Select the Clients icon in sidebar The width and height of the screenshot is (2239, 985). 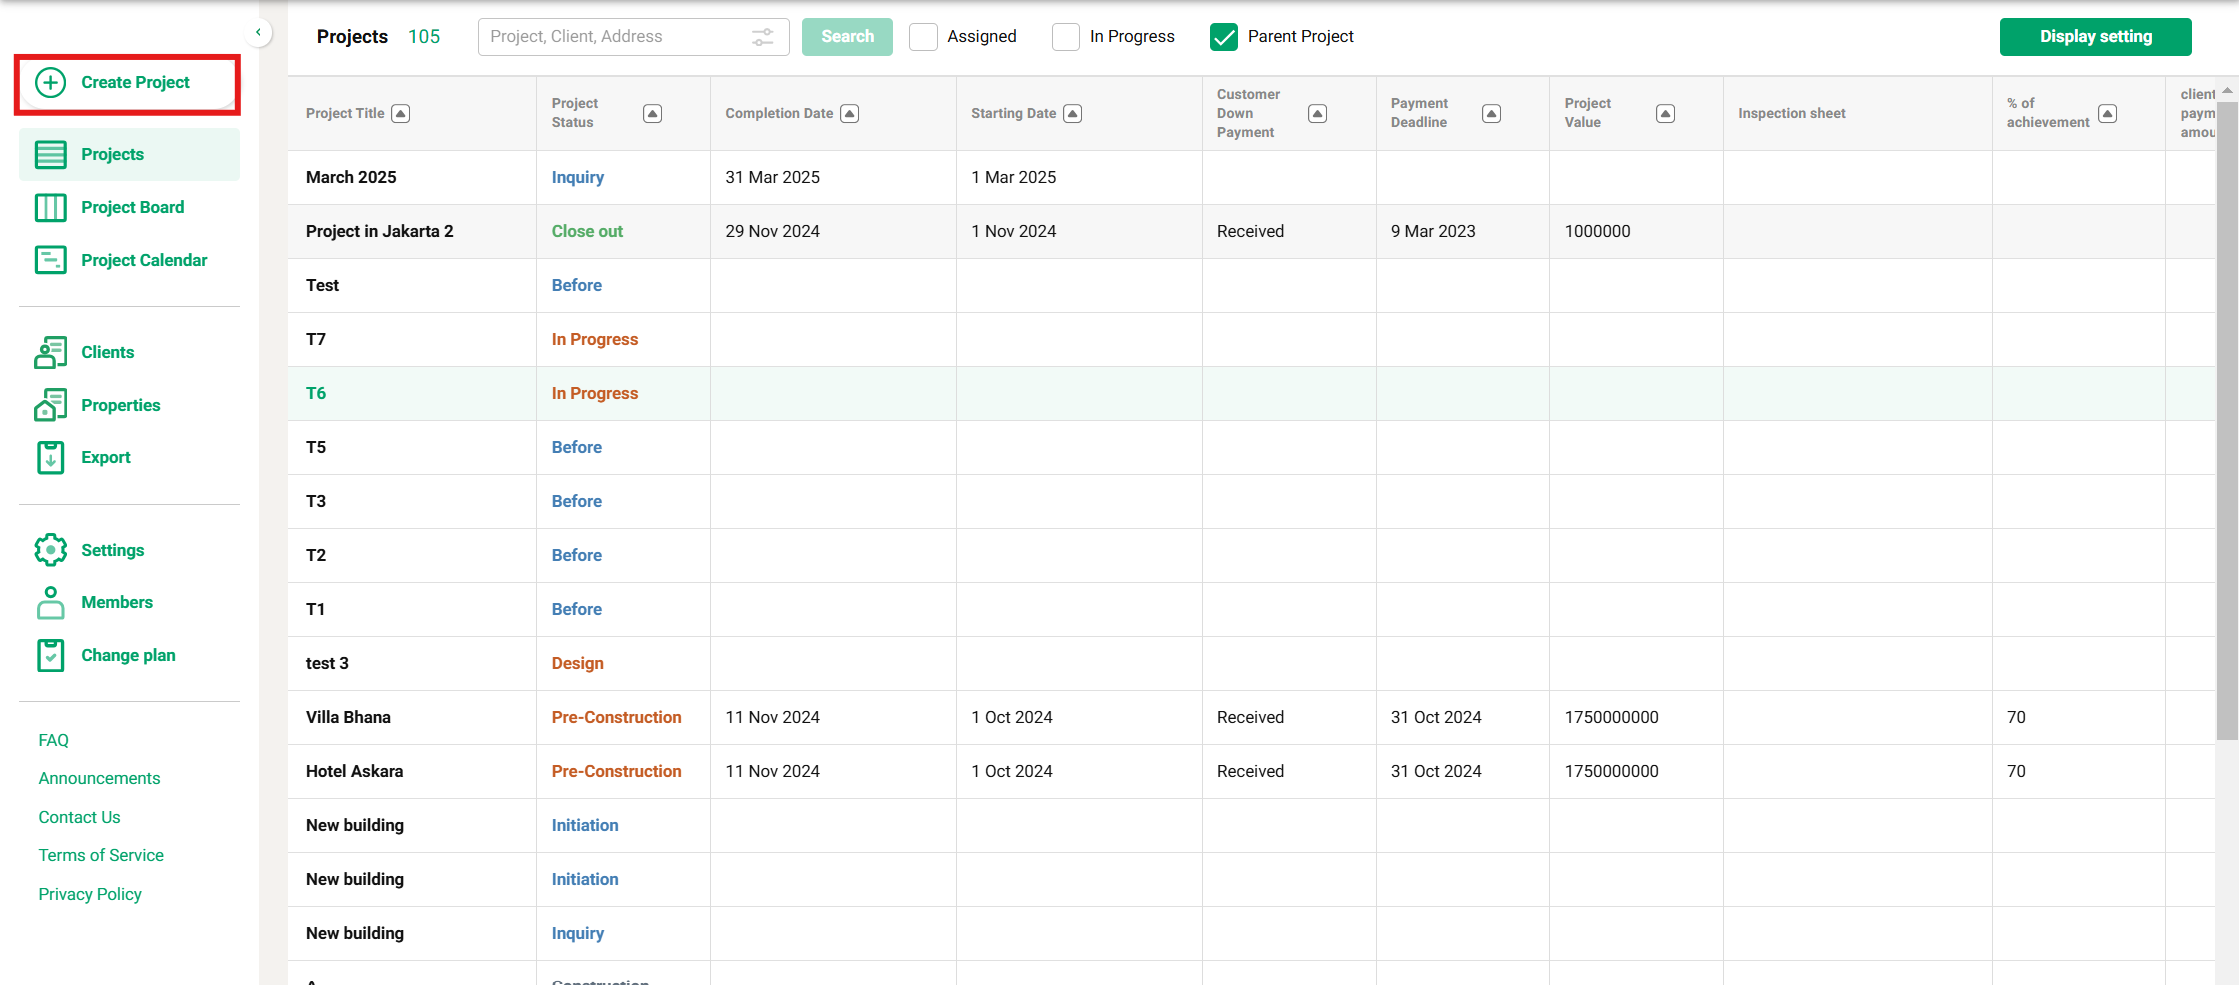[51, 352]
